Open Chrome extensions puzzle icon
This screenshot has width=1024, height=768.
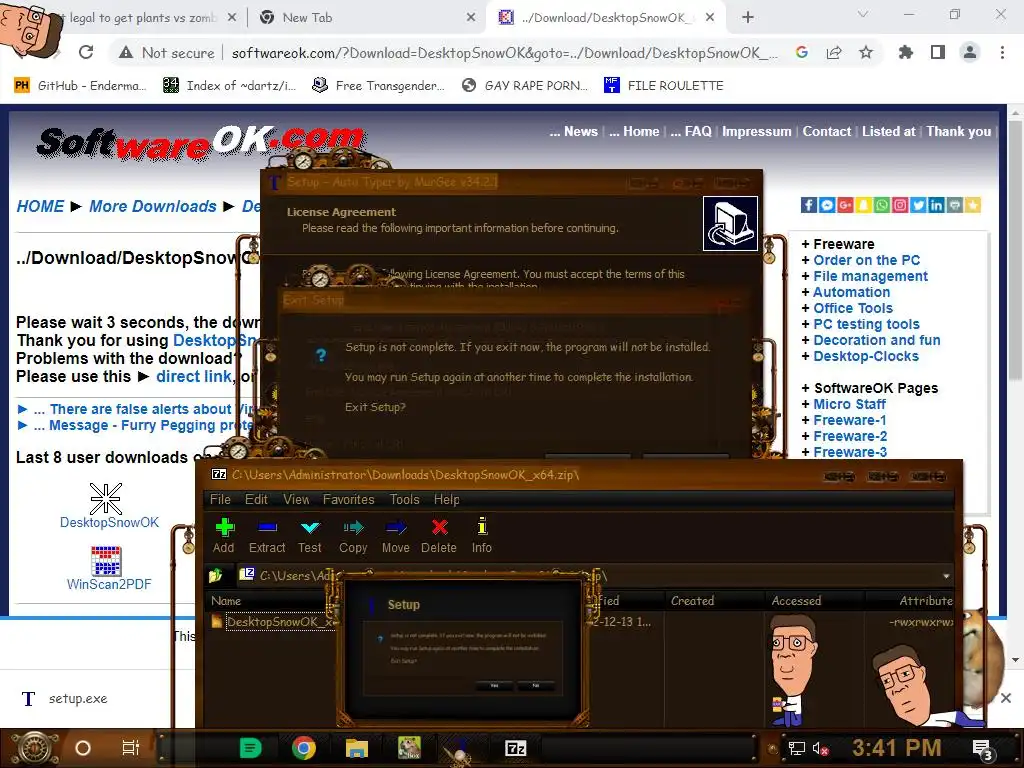906,52
